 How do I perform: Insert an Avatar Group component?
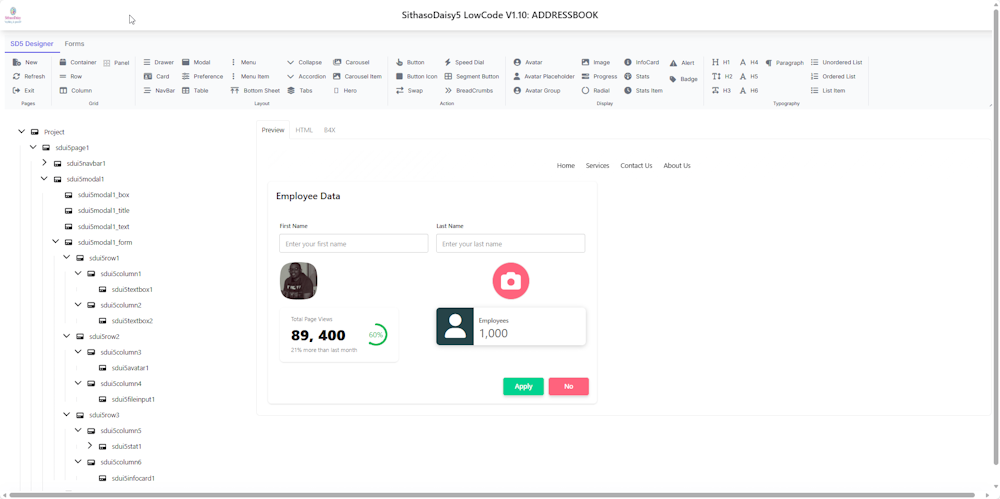tap(536, 91)
